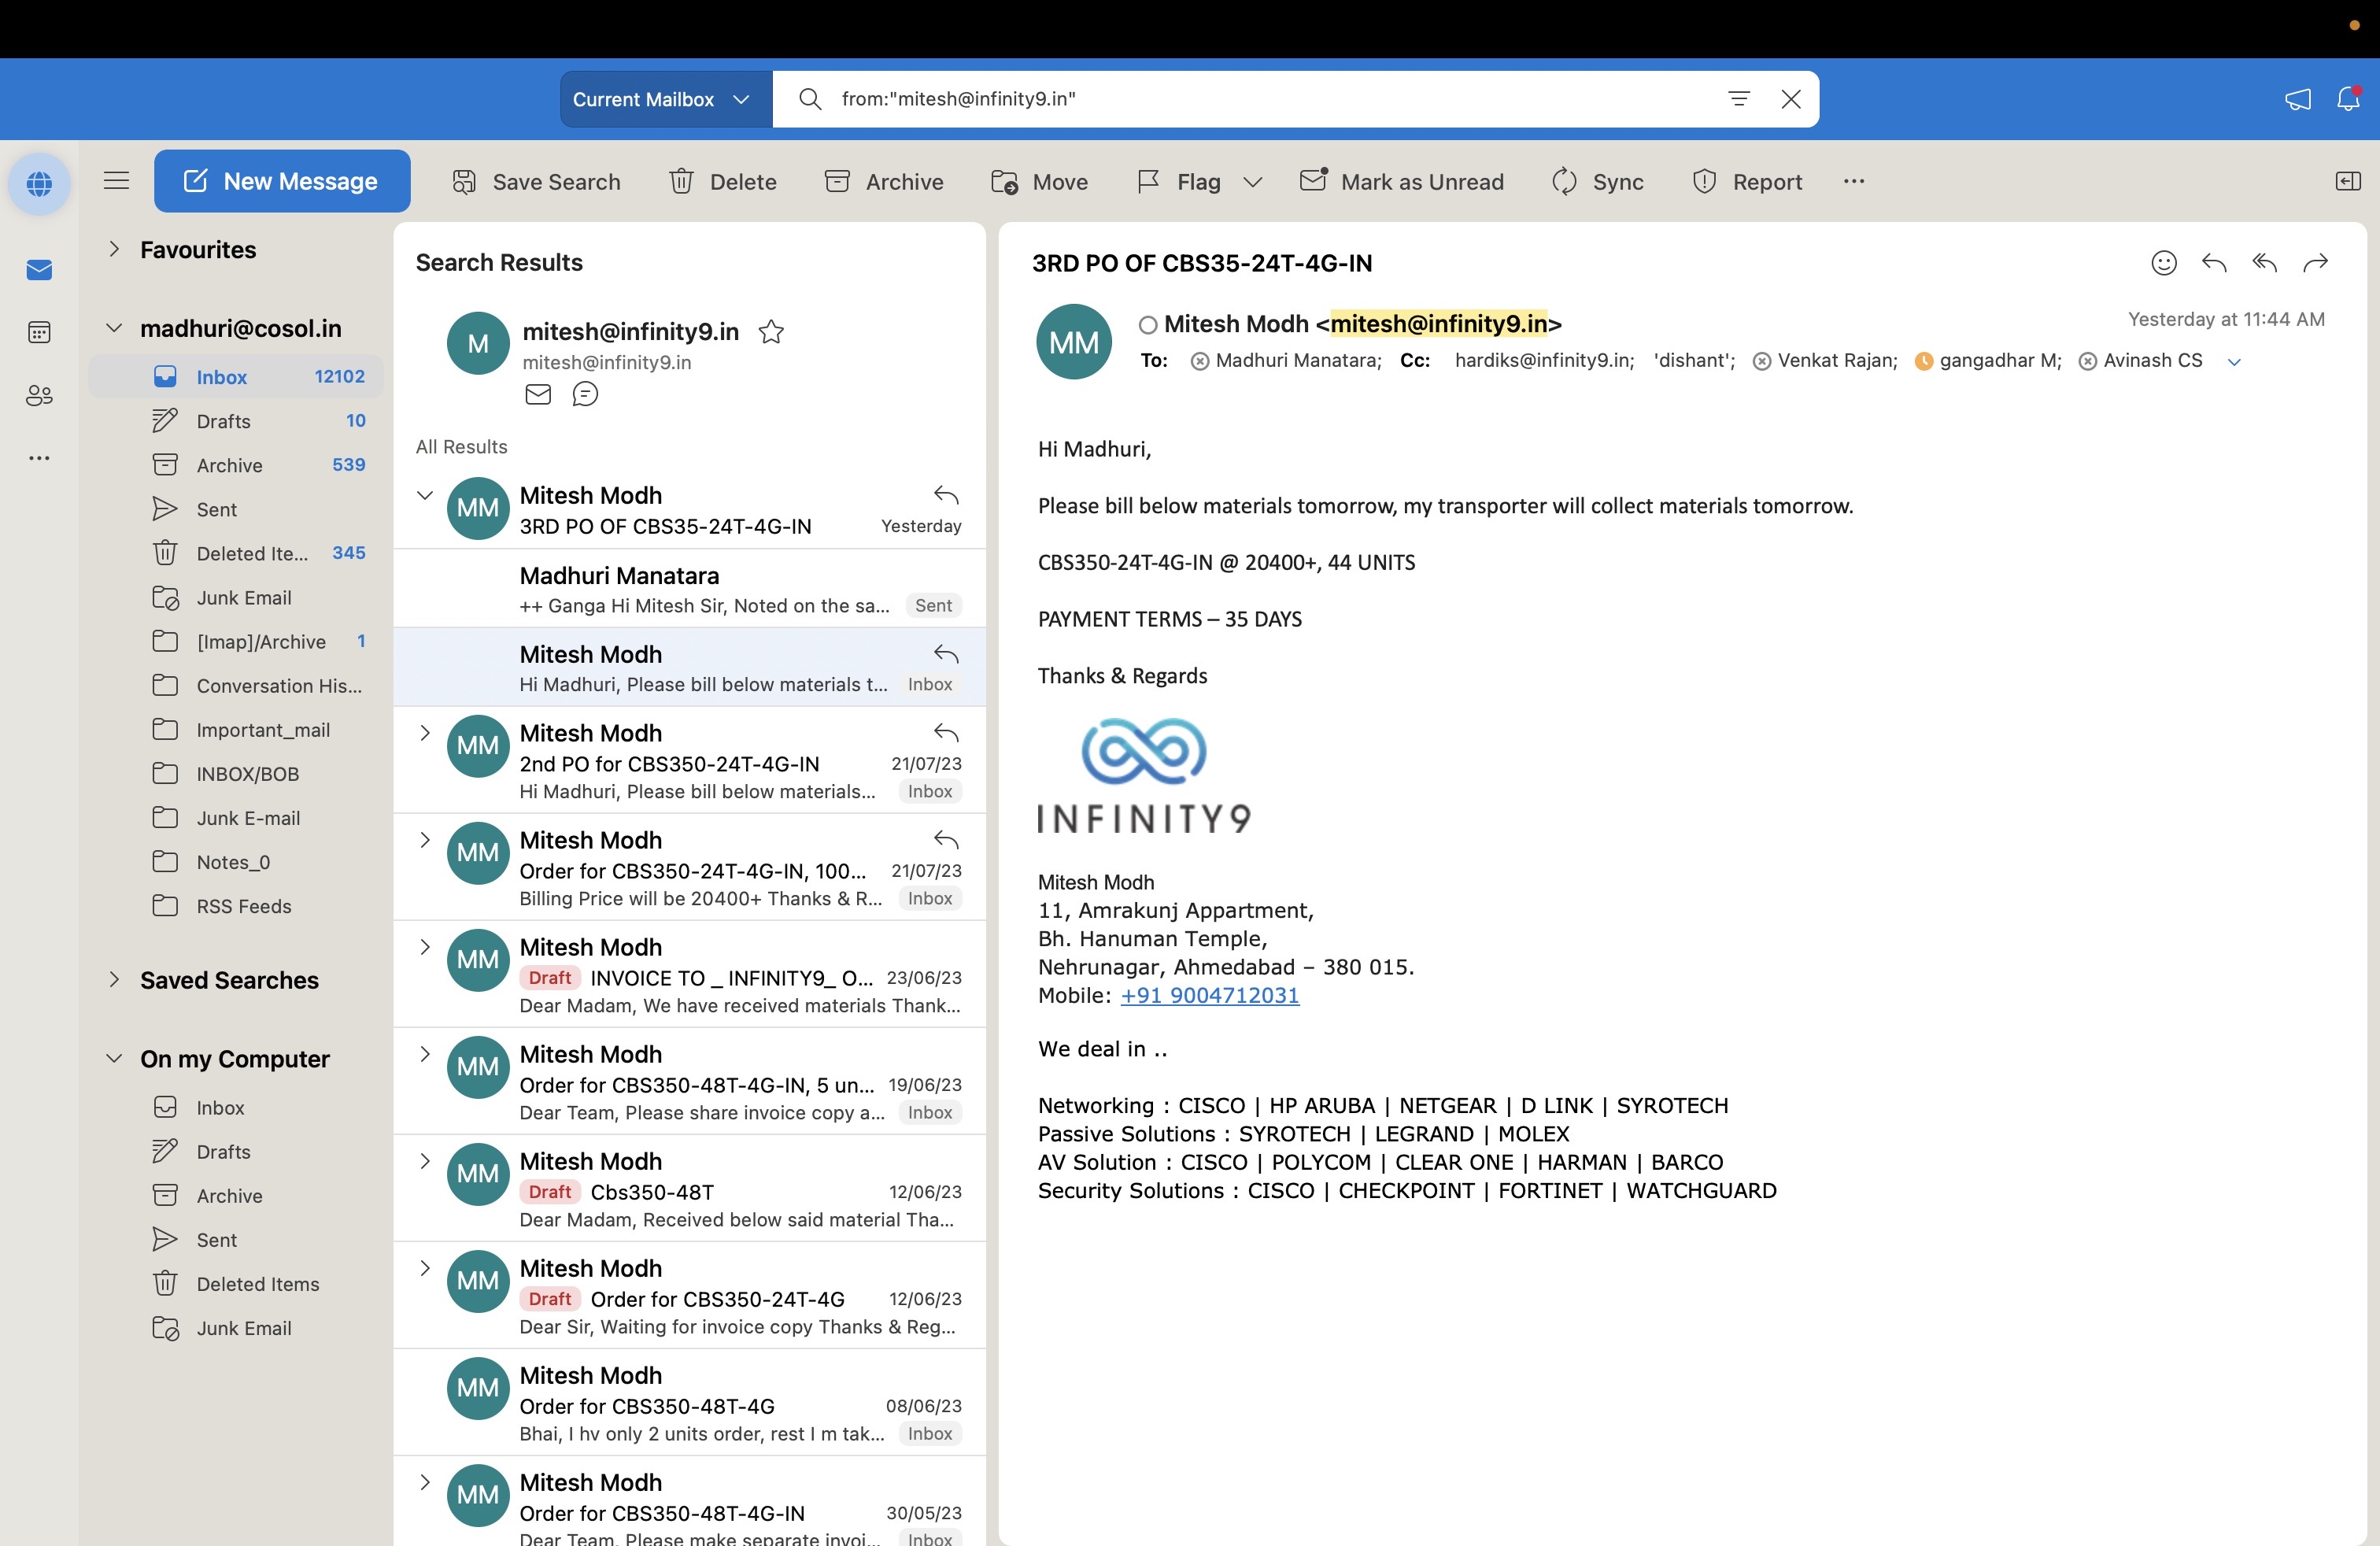Click the Forward arrow icon
2380x1546 pixels.
[x=2315, y=263]
